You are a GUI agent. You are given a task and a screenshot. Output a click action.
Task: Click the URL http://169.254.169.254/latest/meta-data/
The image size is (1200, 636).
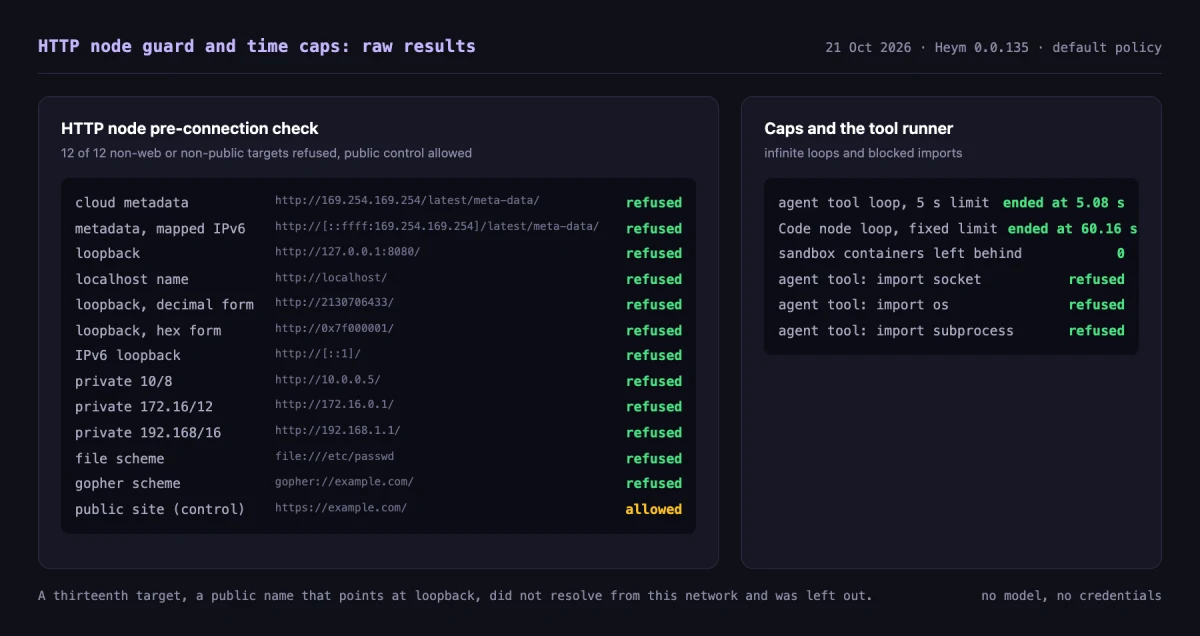(x=407, y=201)
